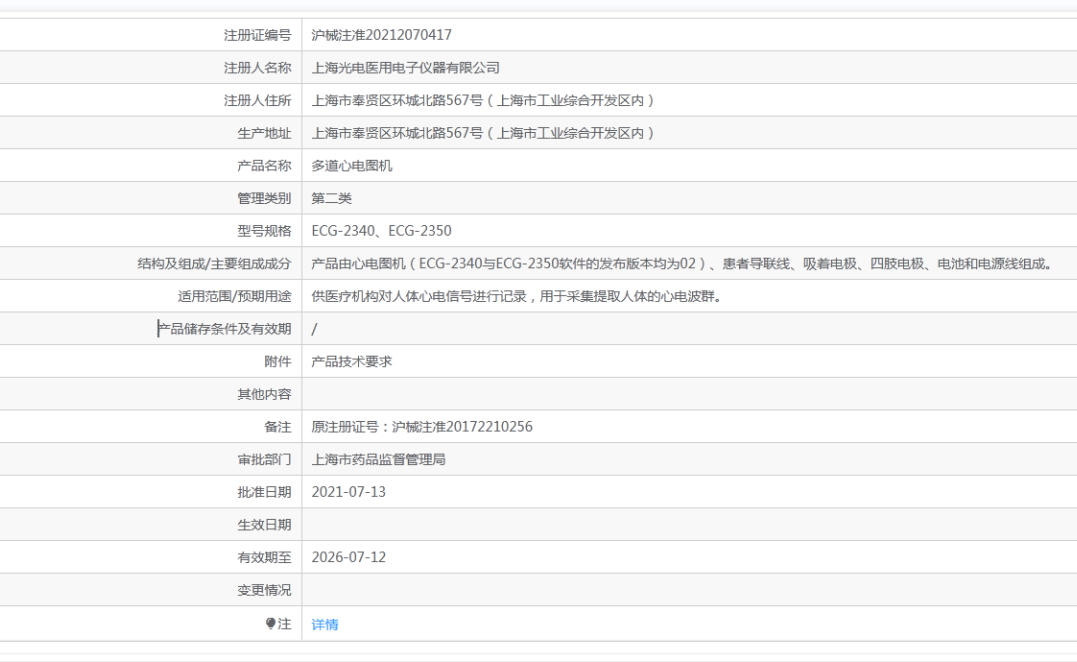The height and width of the screenshot is (662, 1077).
Task: Click the 备注 label
Action: [277, 427]
